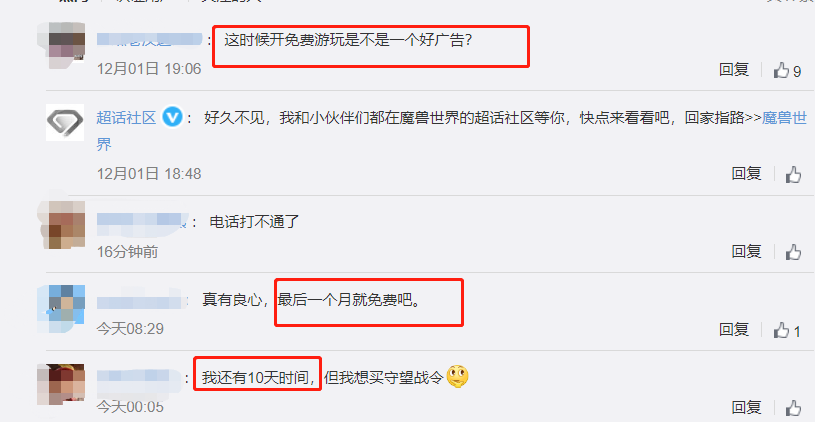
Task: Click the thinking emoji after 守望战令
Action: point(457,377)
